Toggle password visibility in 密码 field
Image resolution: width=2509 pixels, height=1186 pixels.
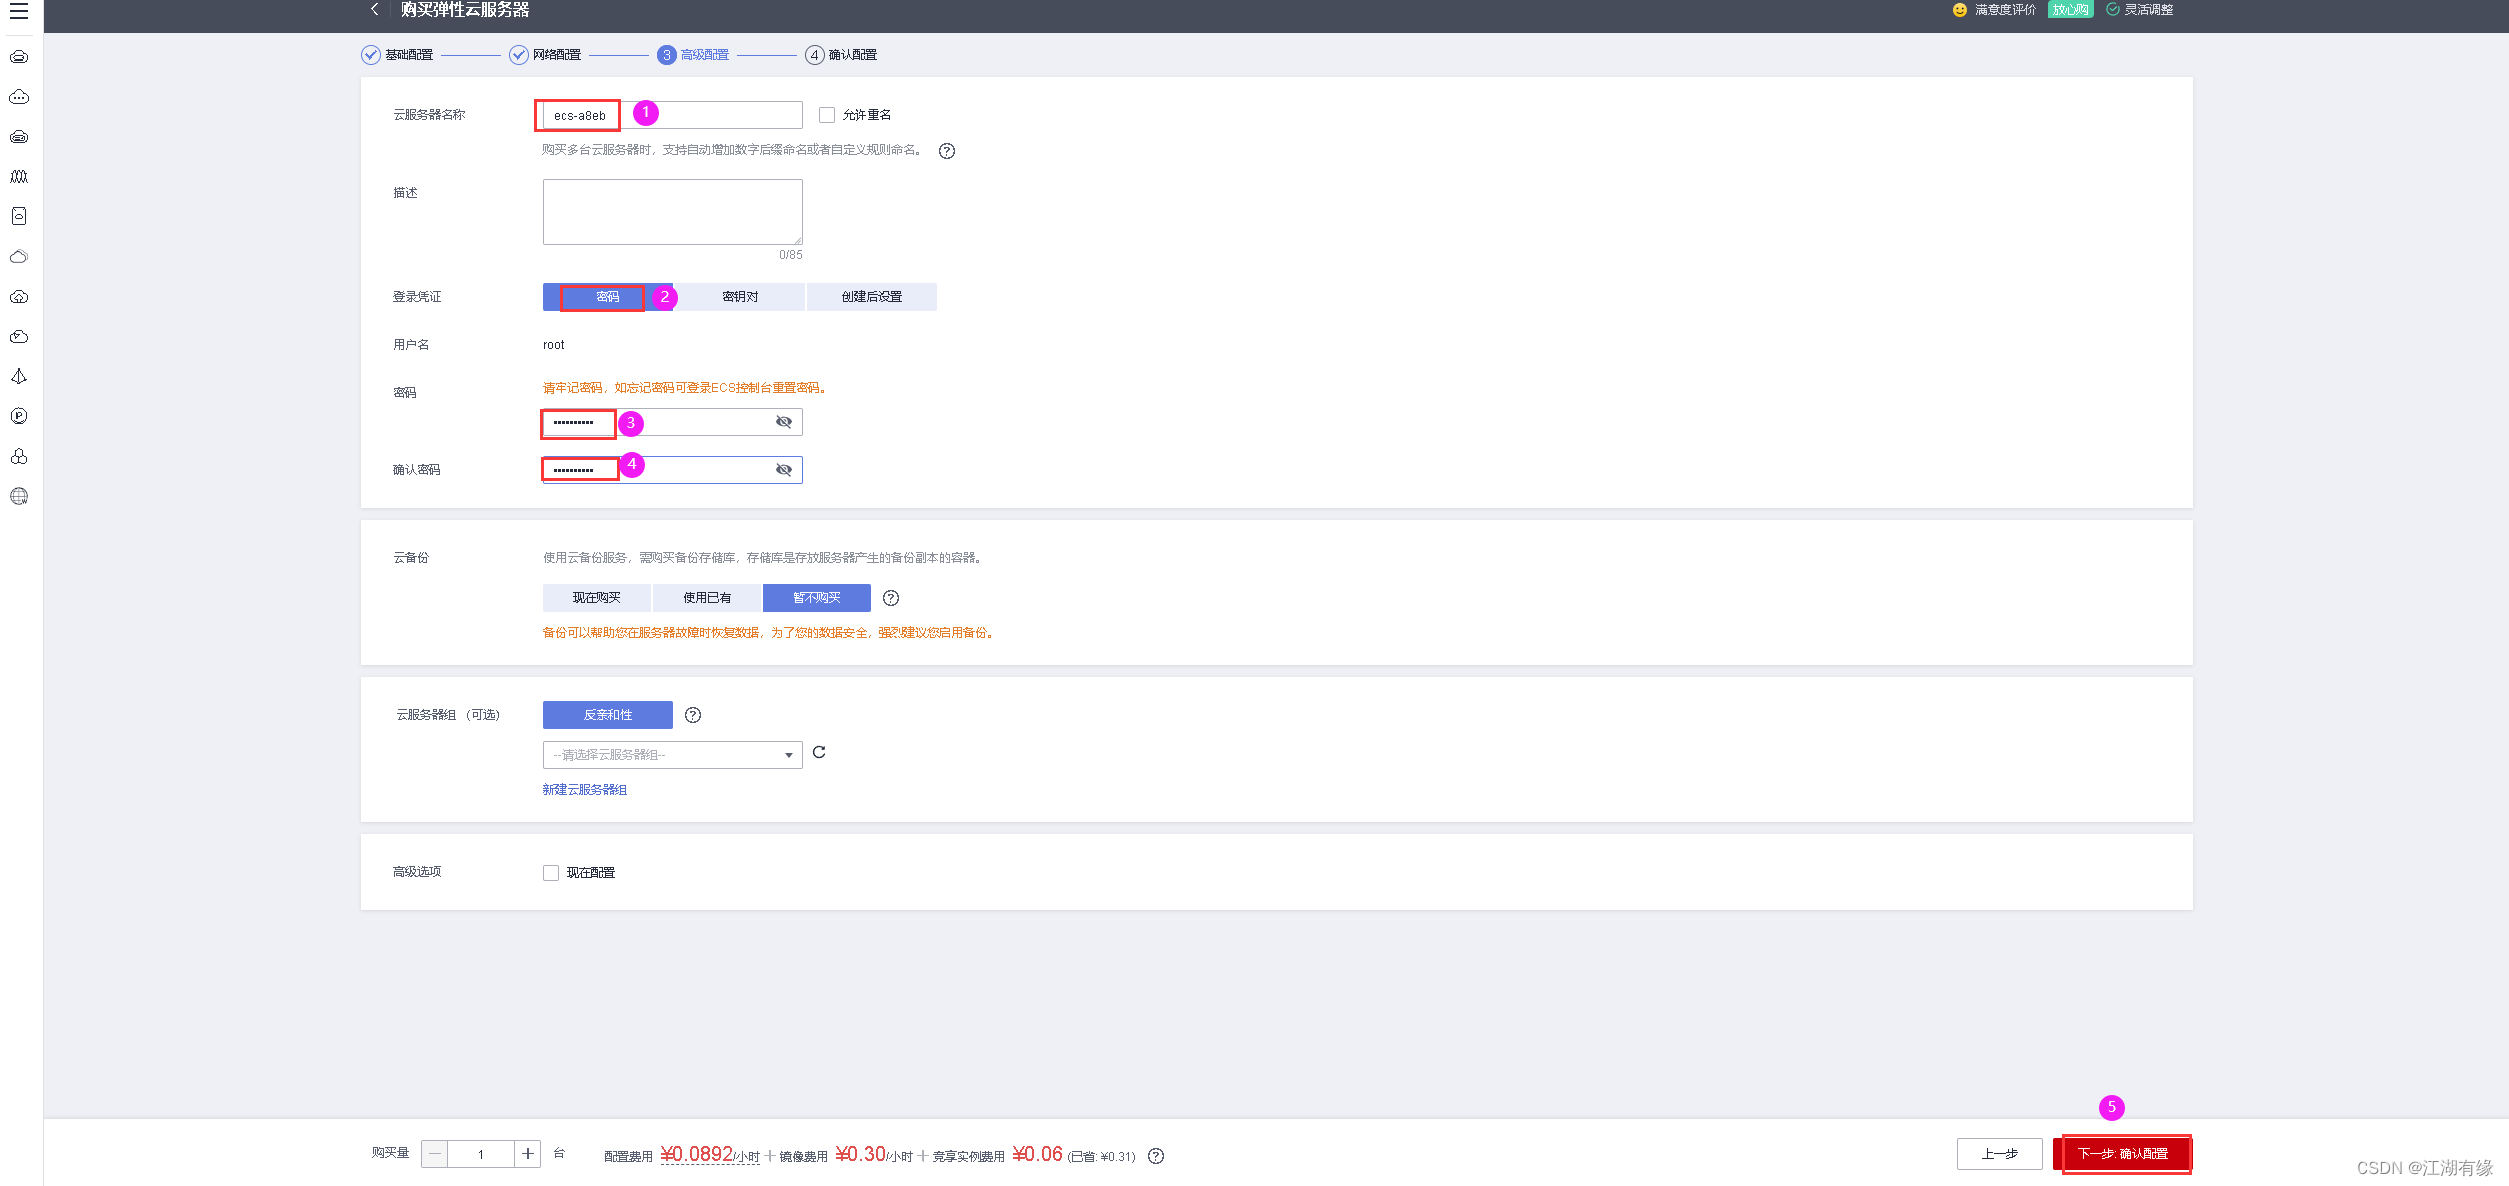(784, 422)
